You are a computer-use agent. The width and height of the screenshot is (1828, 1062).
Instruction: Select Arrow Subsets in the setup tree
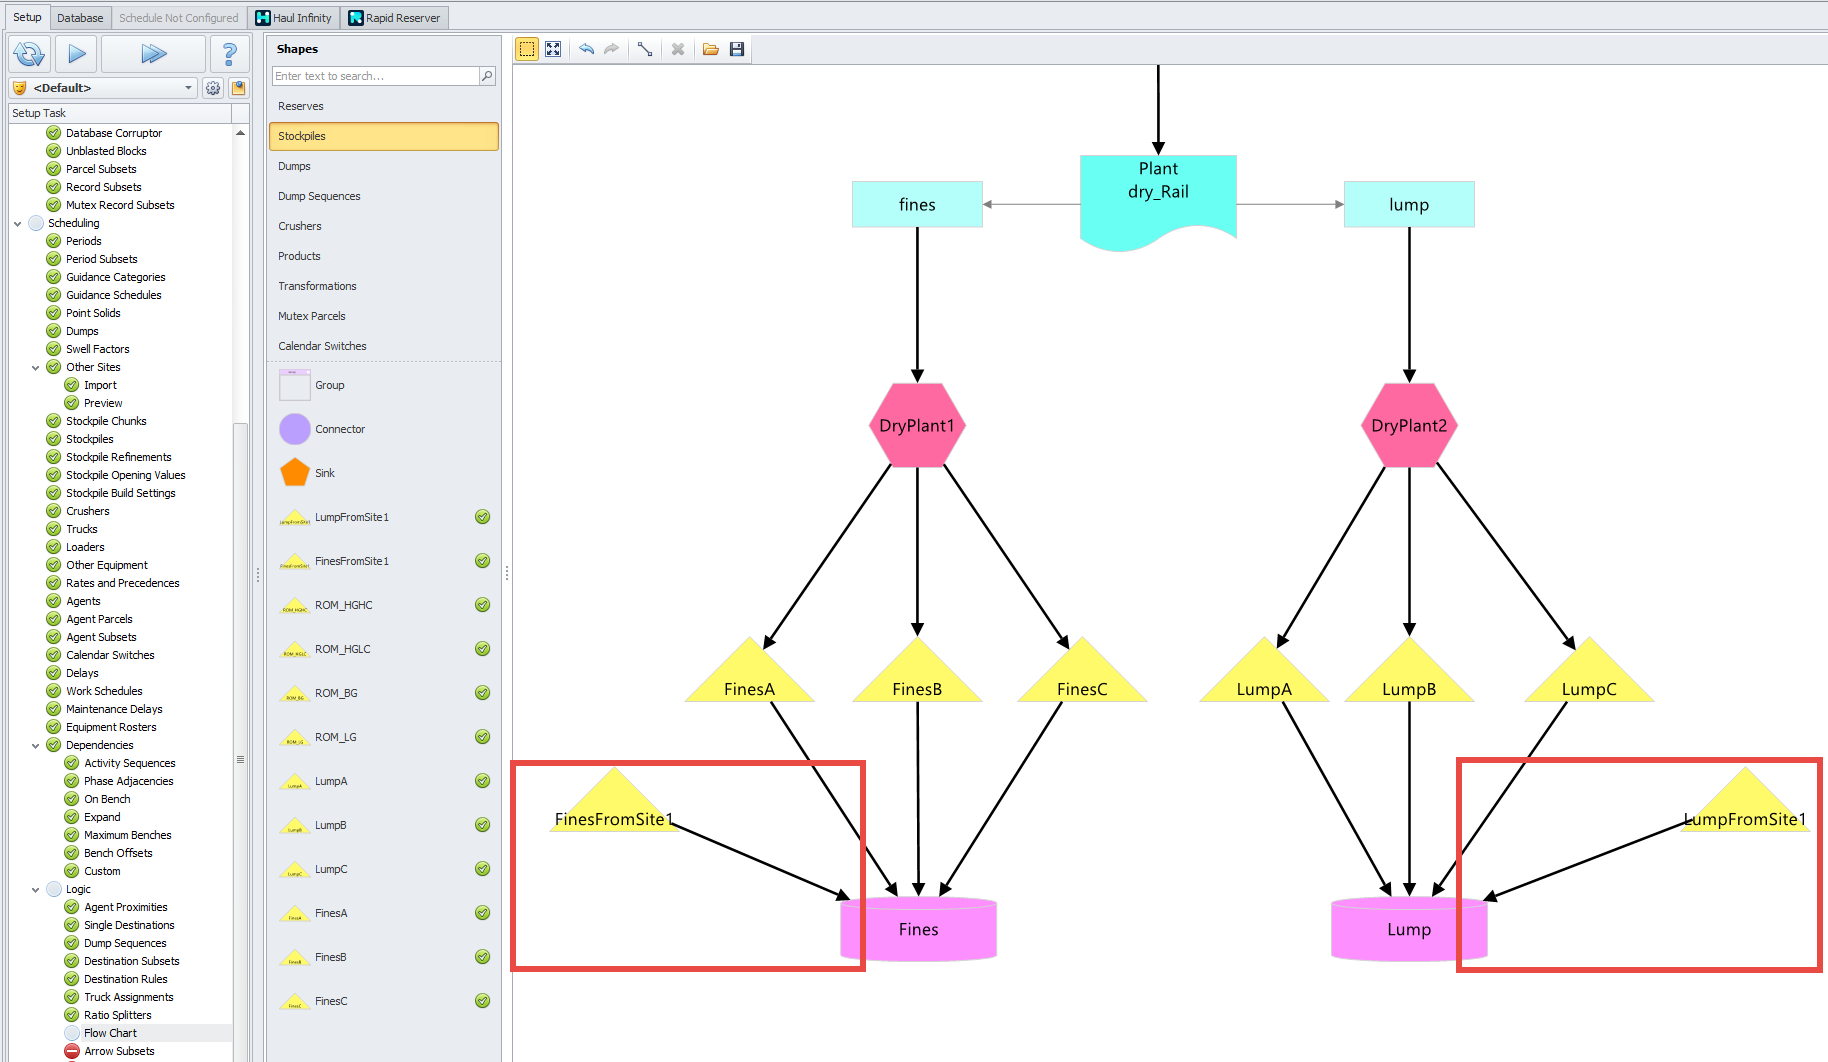pos(119,1051)
